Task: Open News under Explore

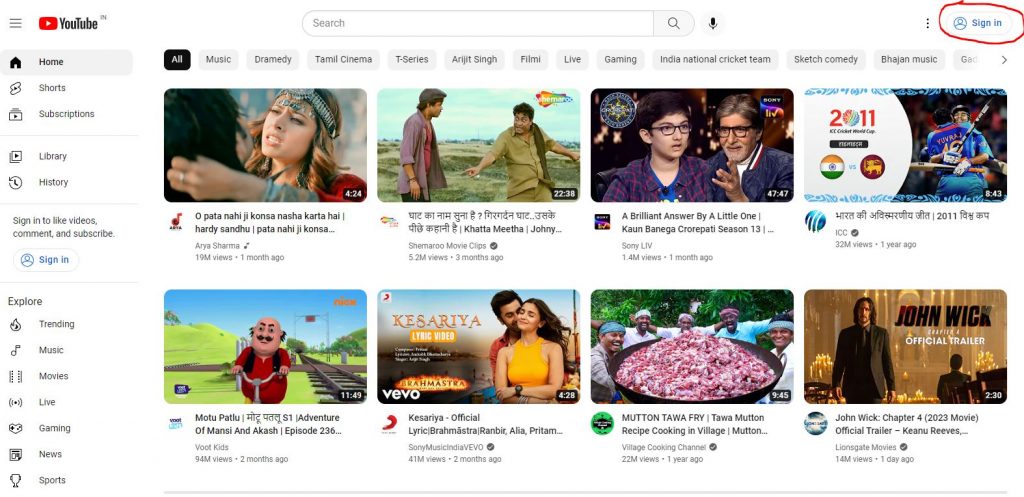Action: point(66,455)
